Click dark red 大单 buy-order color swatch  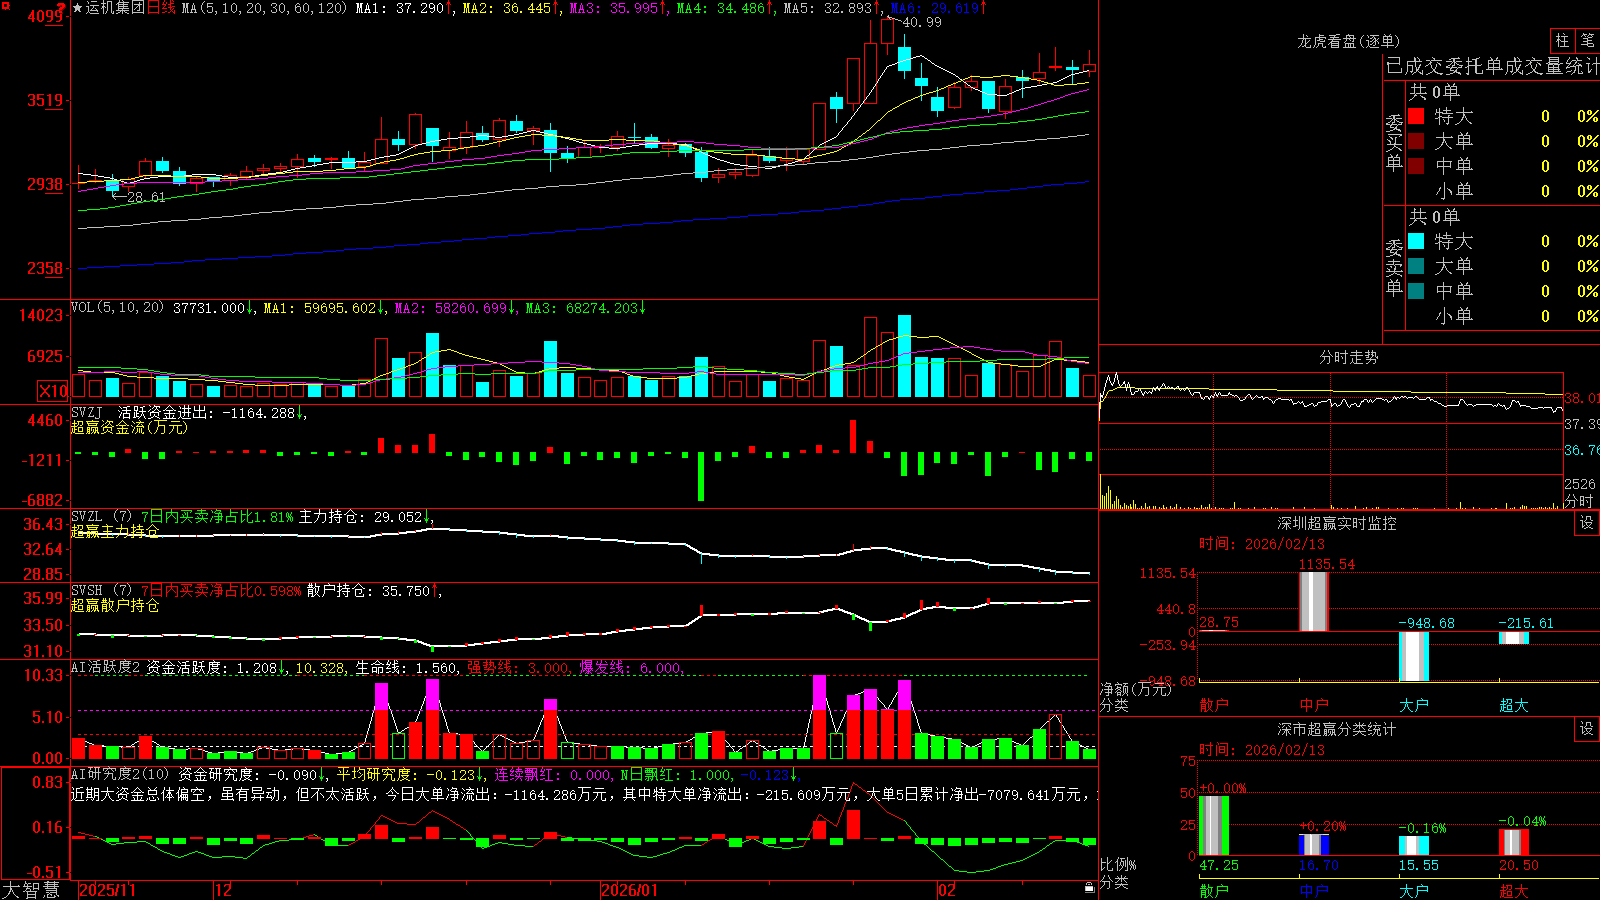(x=1416, y=141)
